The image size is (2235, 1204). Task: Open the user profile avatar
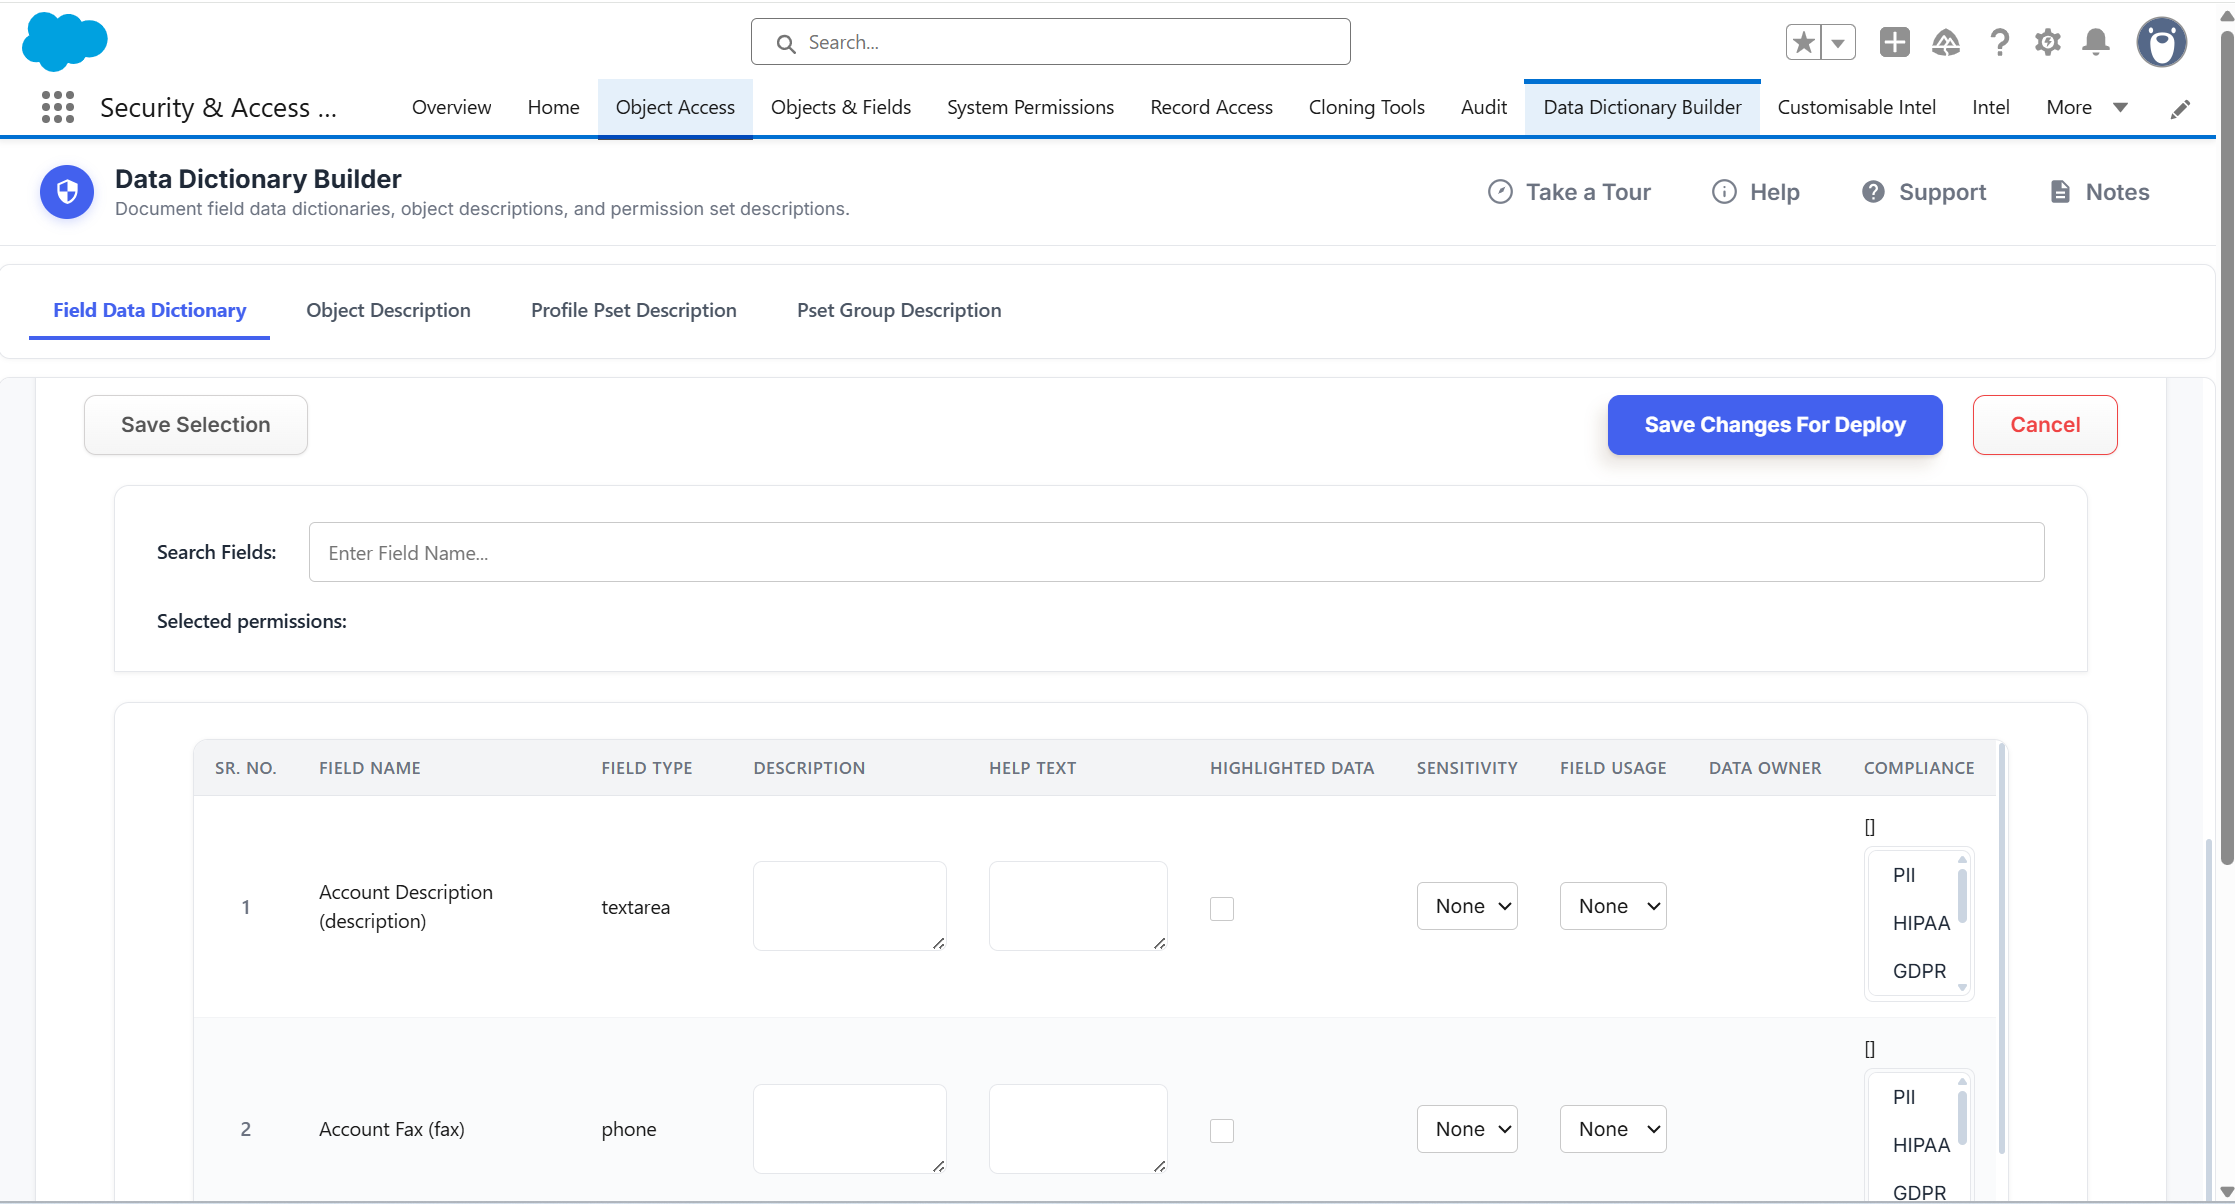[2162, 42]
